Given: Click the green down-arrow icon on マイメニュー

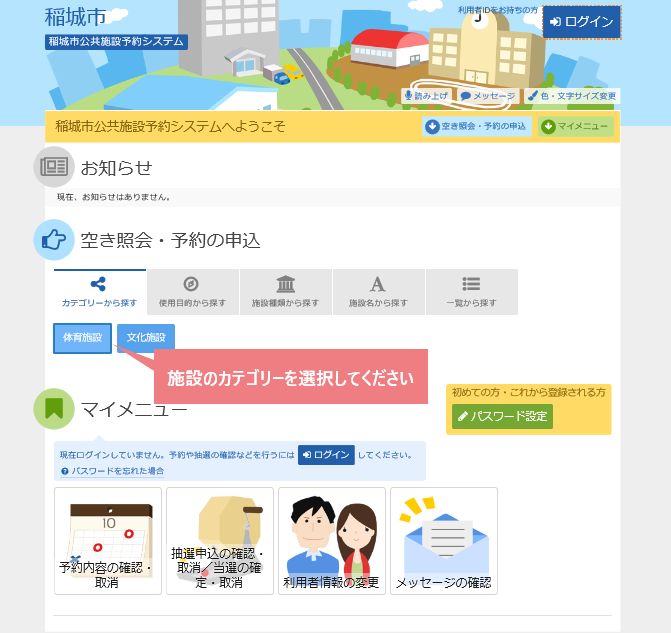Looking at the screenshot, I should [548, 127].
